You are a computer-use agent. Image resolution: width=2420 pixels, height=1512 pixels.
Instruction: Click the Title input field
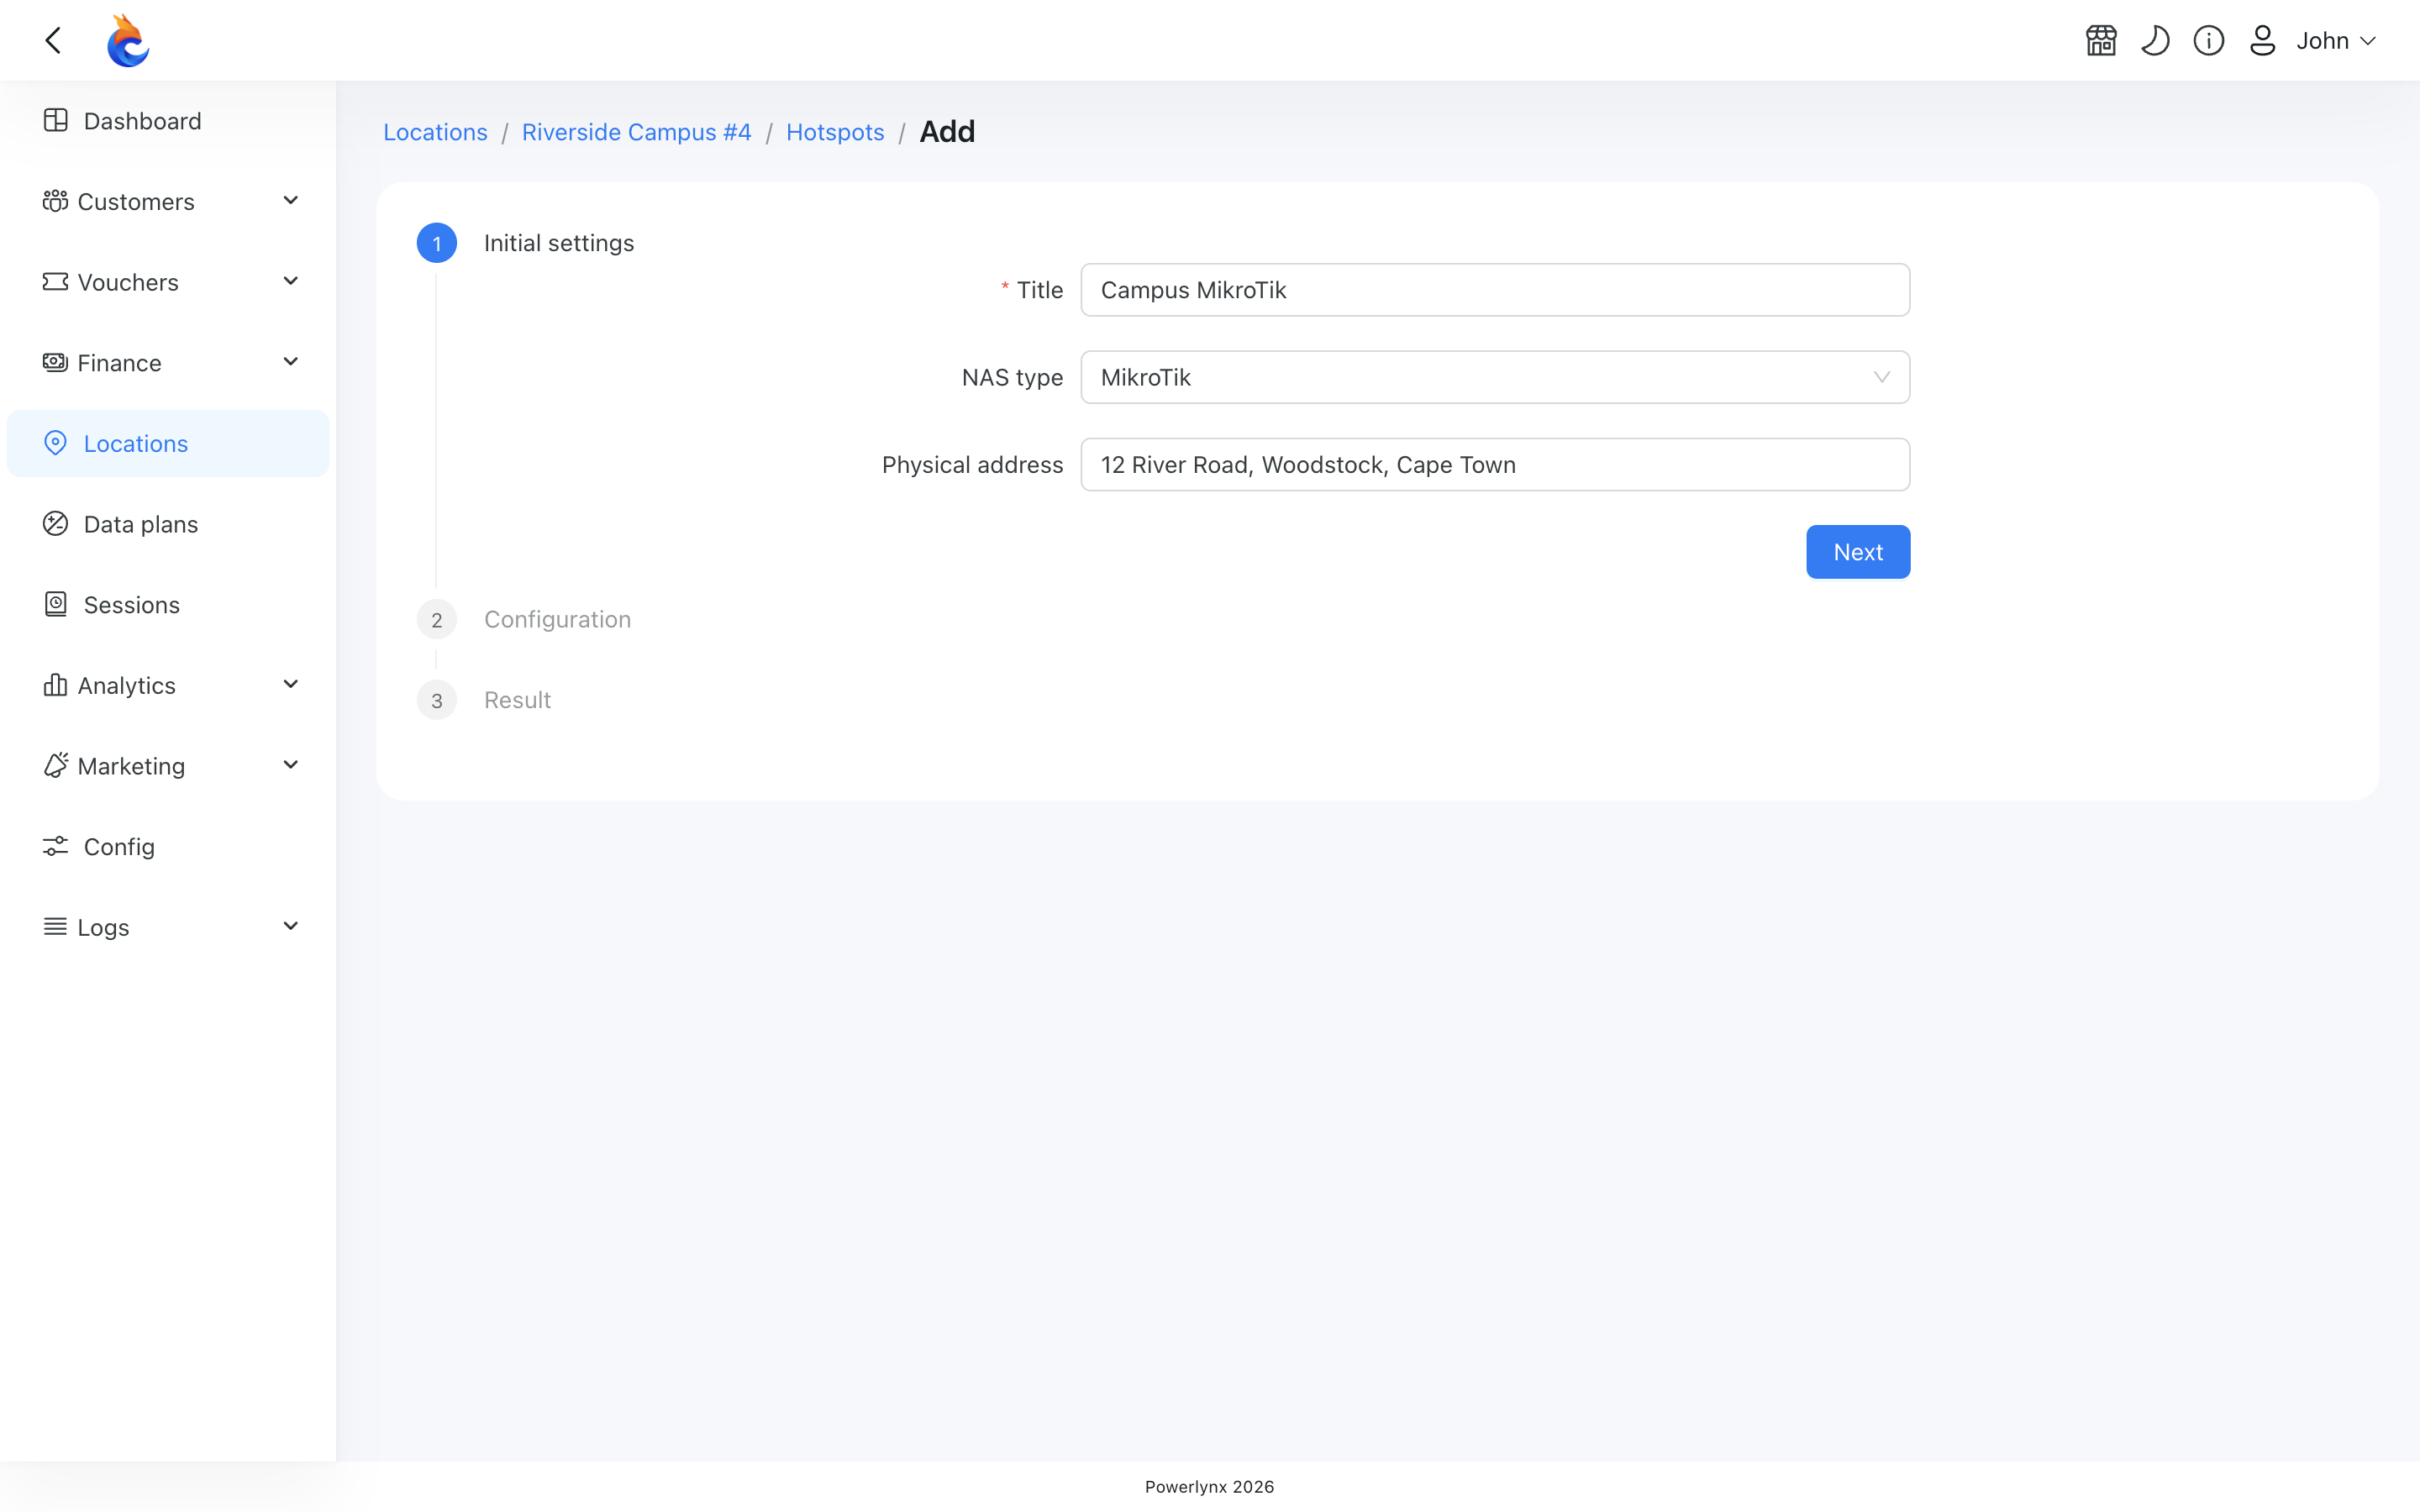pos(1495,290)
